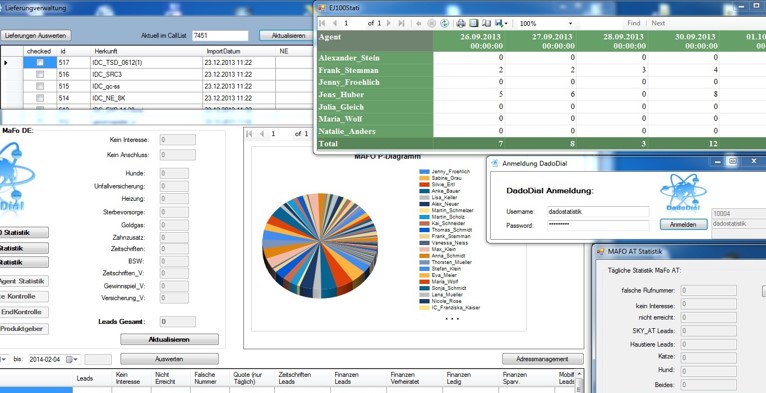Click the Anmelden button
Viewport: 766px width, 393px height.
[x=684, y=224]
